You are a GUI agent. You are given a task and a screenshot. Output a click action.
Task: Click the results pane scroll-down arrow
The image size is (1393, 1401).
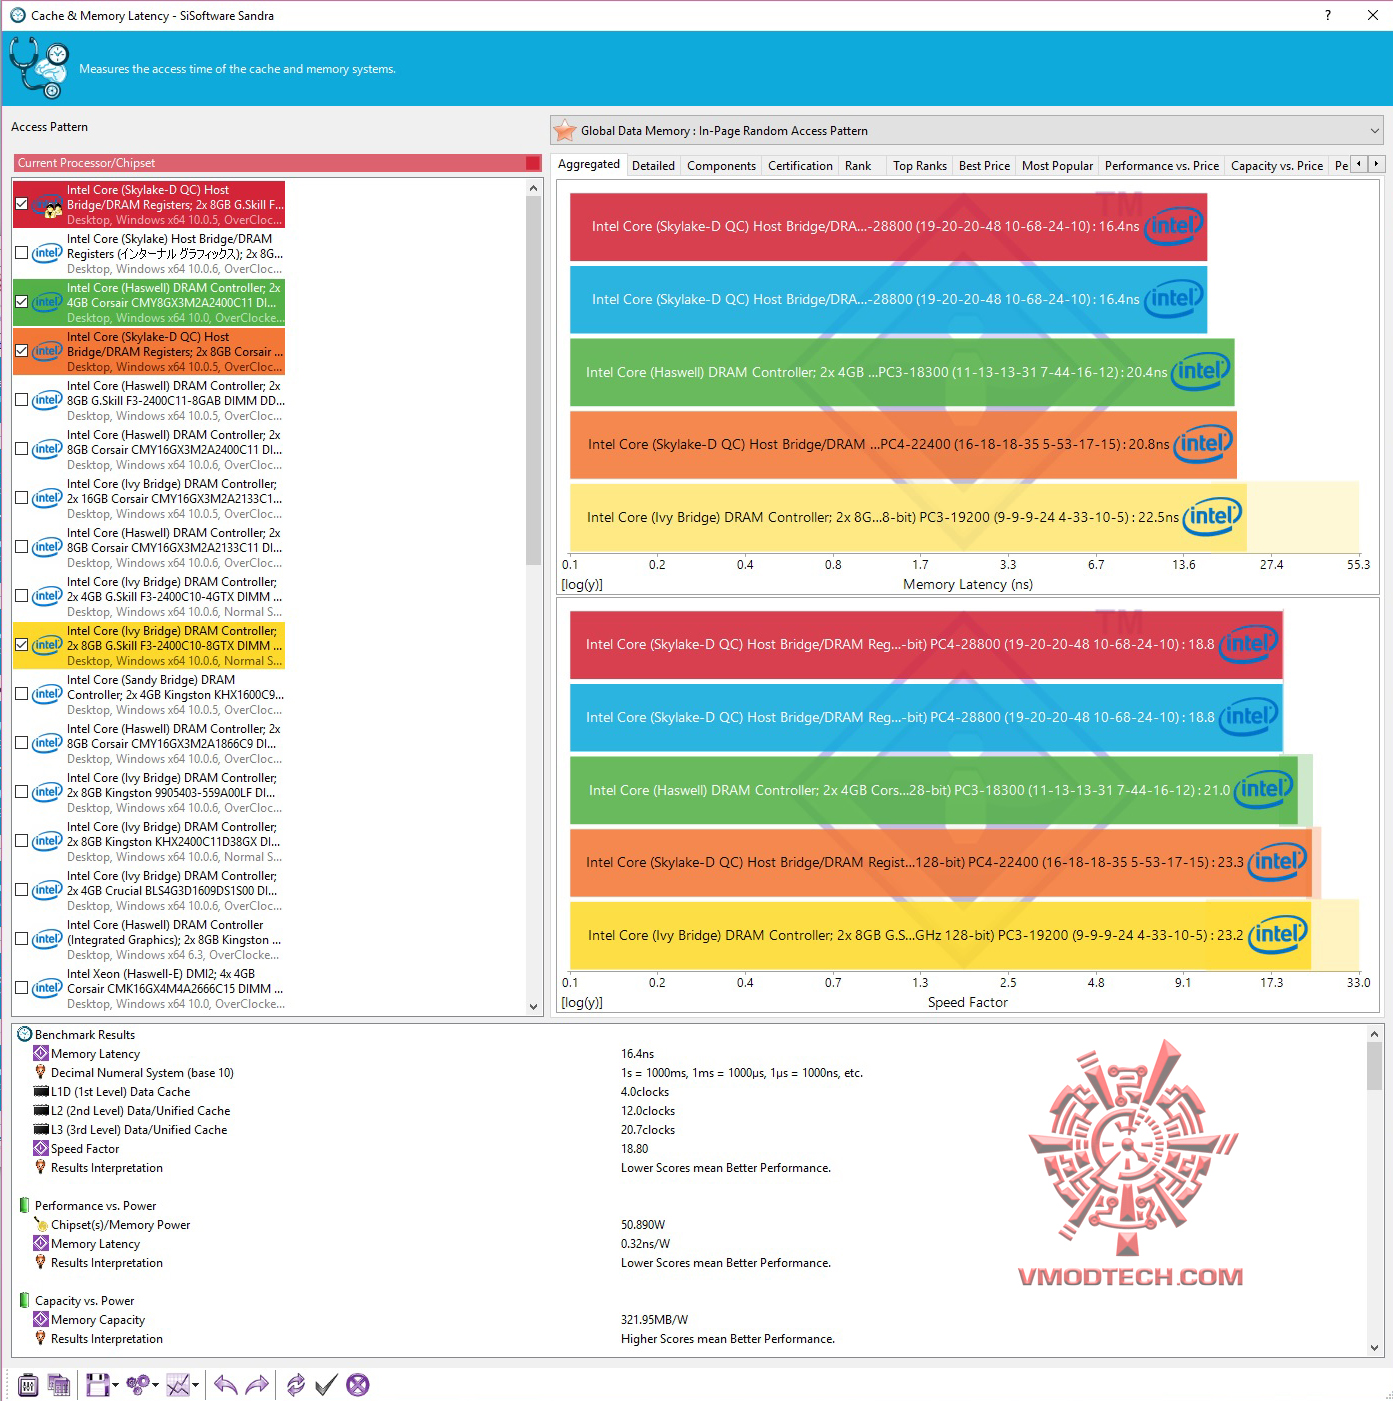[1375, 1347]
